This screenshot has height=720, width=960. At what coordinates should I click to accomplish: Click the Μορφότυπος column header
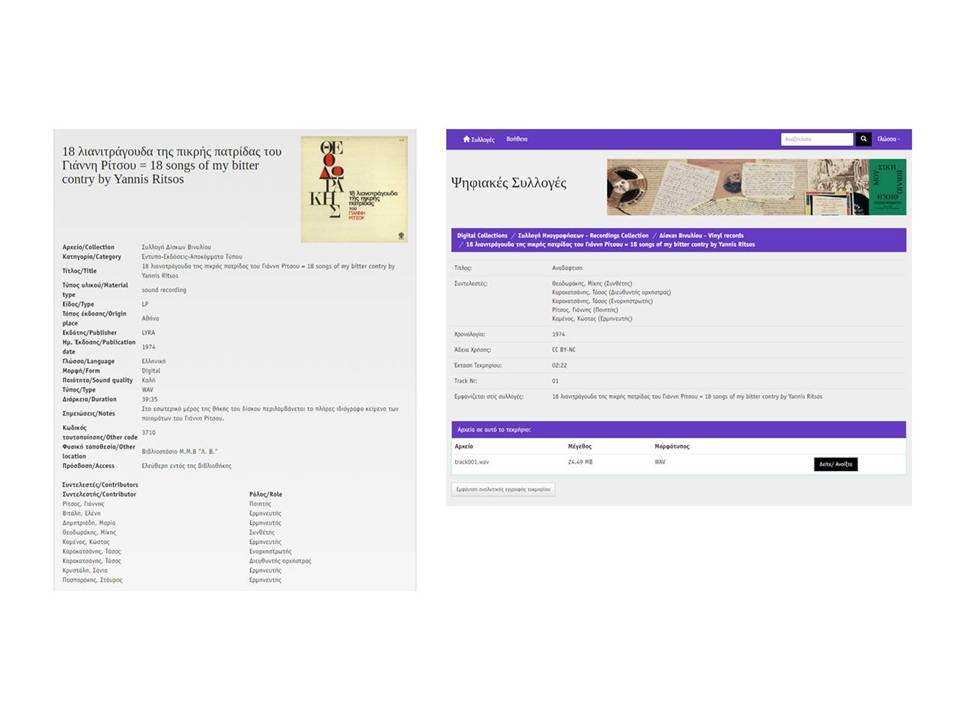click(x=672, y=446)
